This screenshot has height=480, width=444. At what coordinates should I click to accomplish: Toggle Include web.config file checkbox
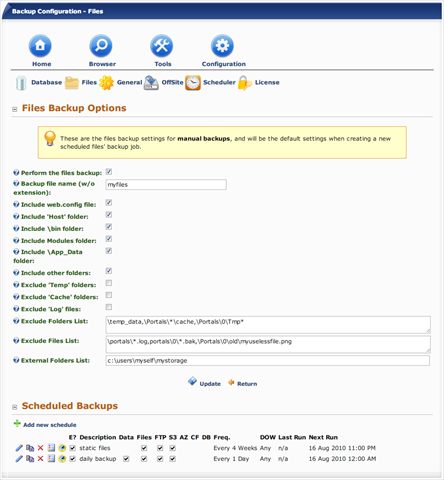(x=109, y=203)
